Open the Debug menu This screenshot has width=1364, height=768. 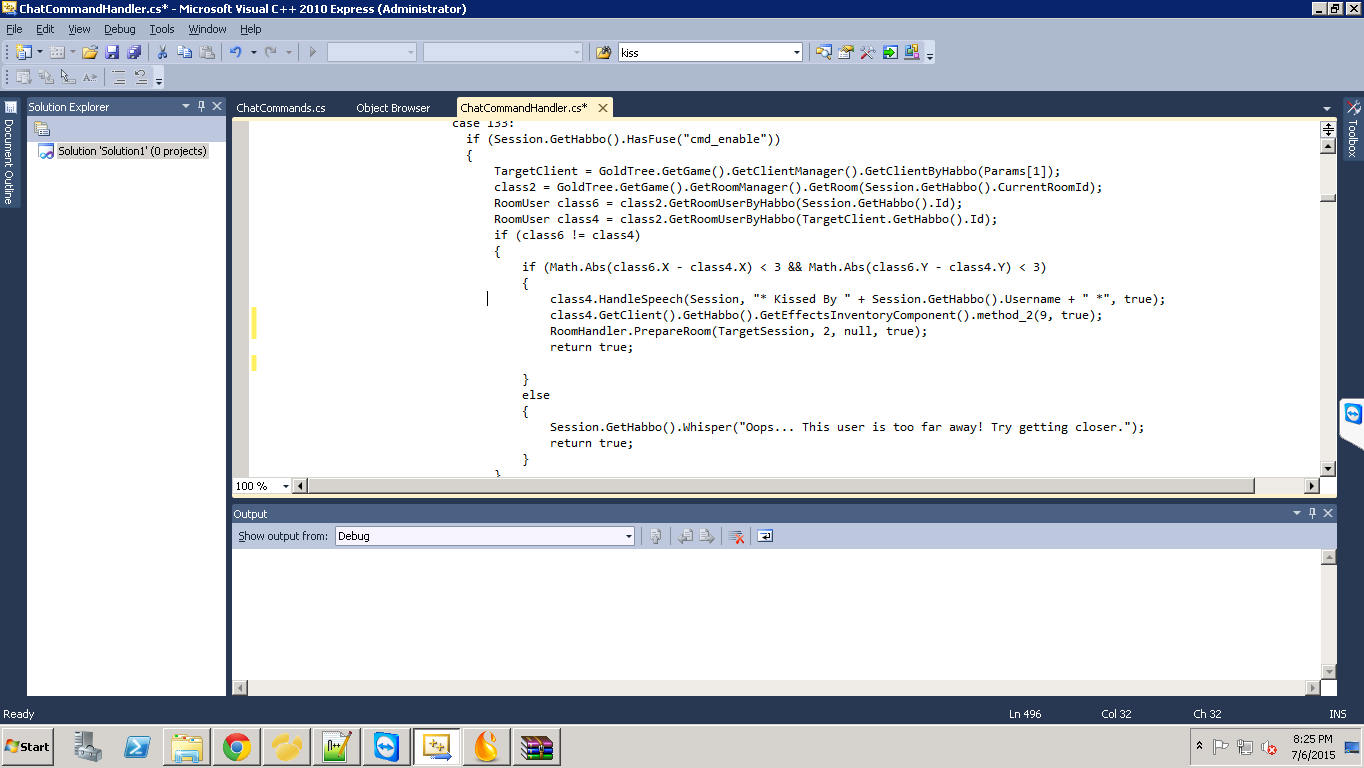(x=120, y=29)
